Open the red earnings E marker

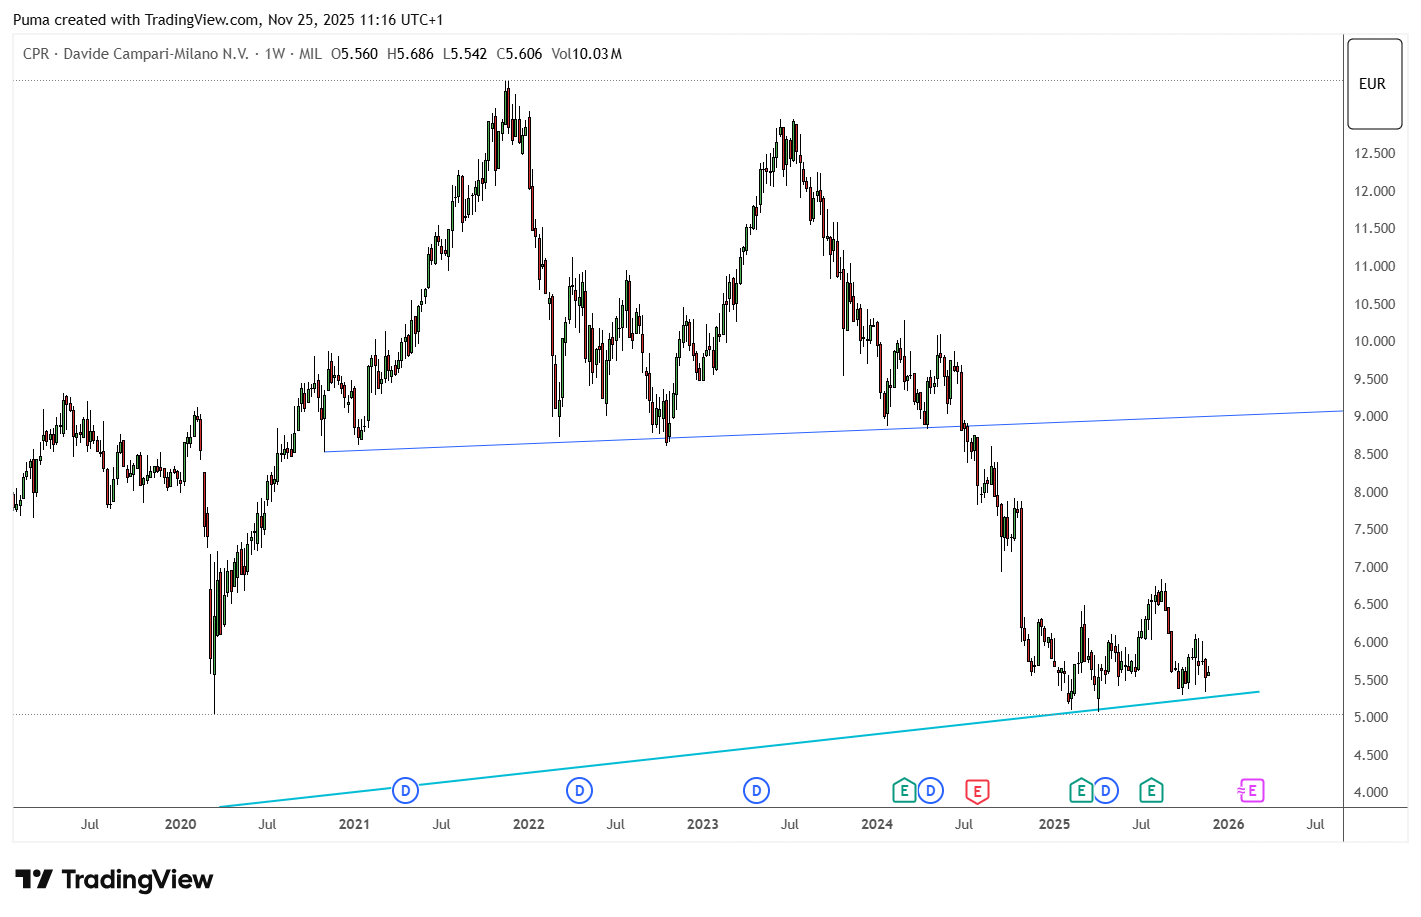(977, 791)
